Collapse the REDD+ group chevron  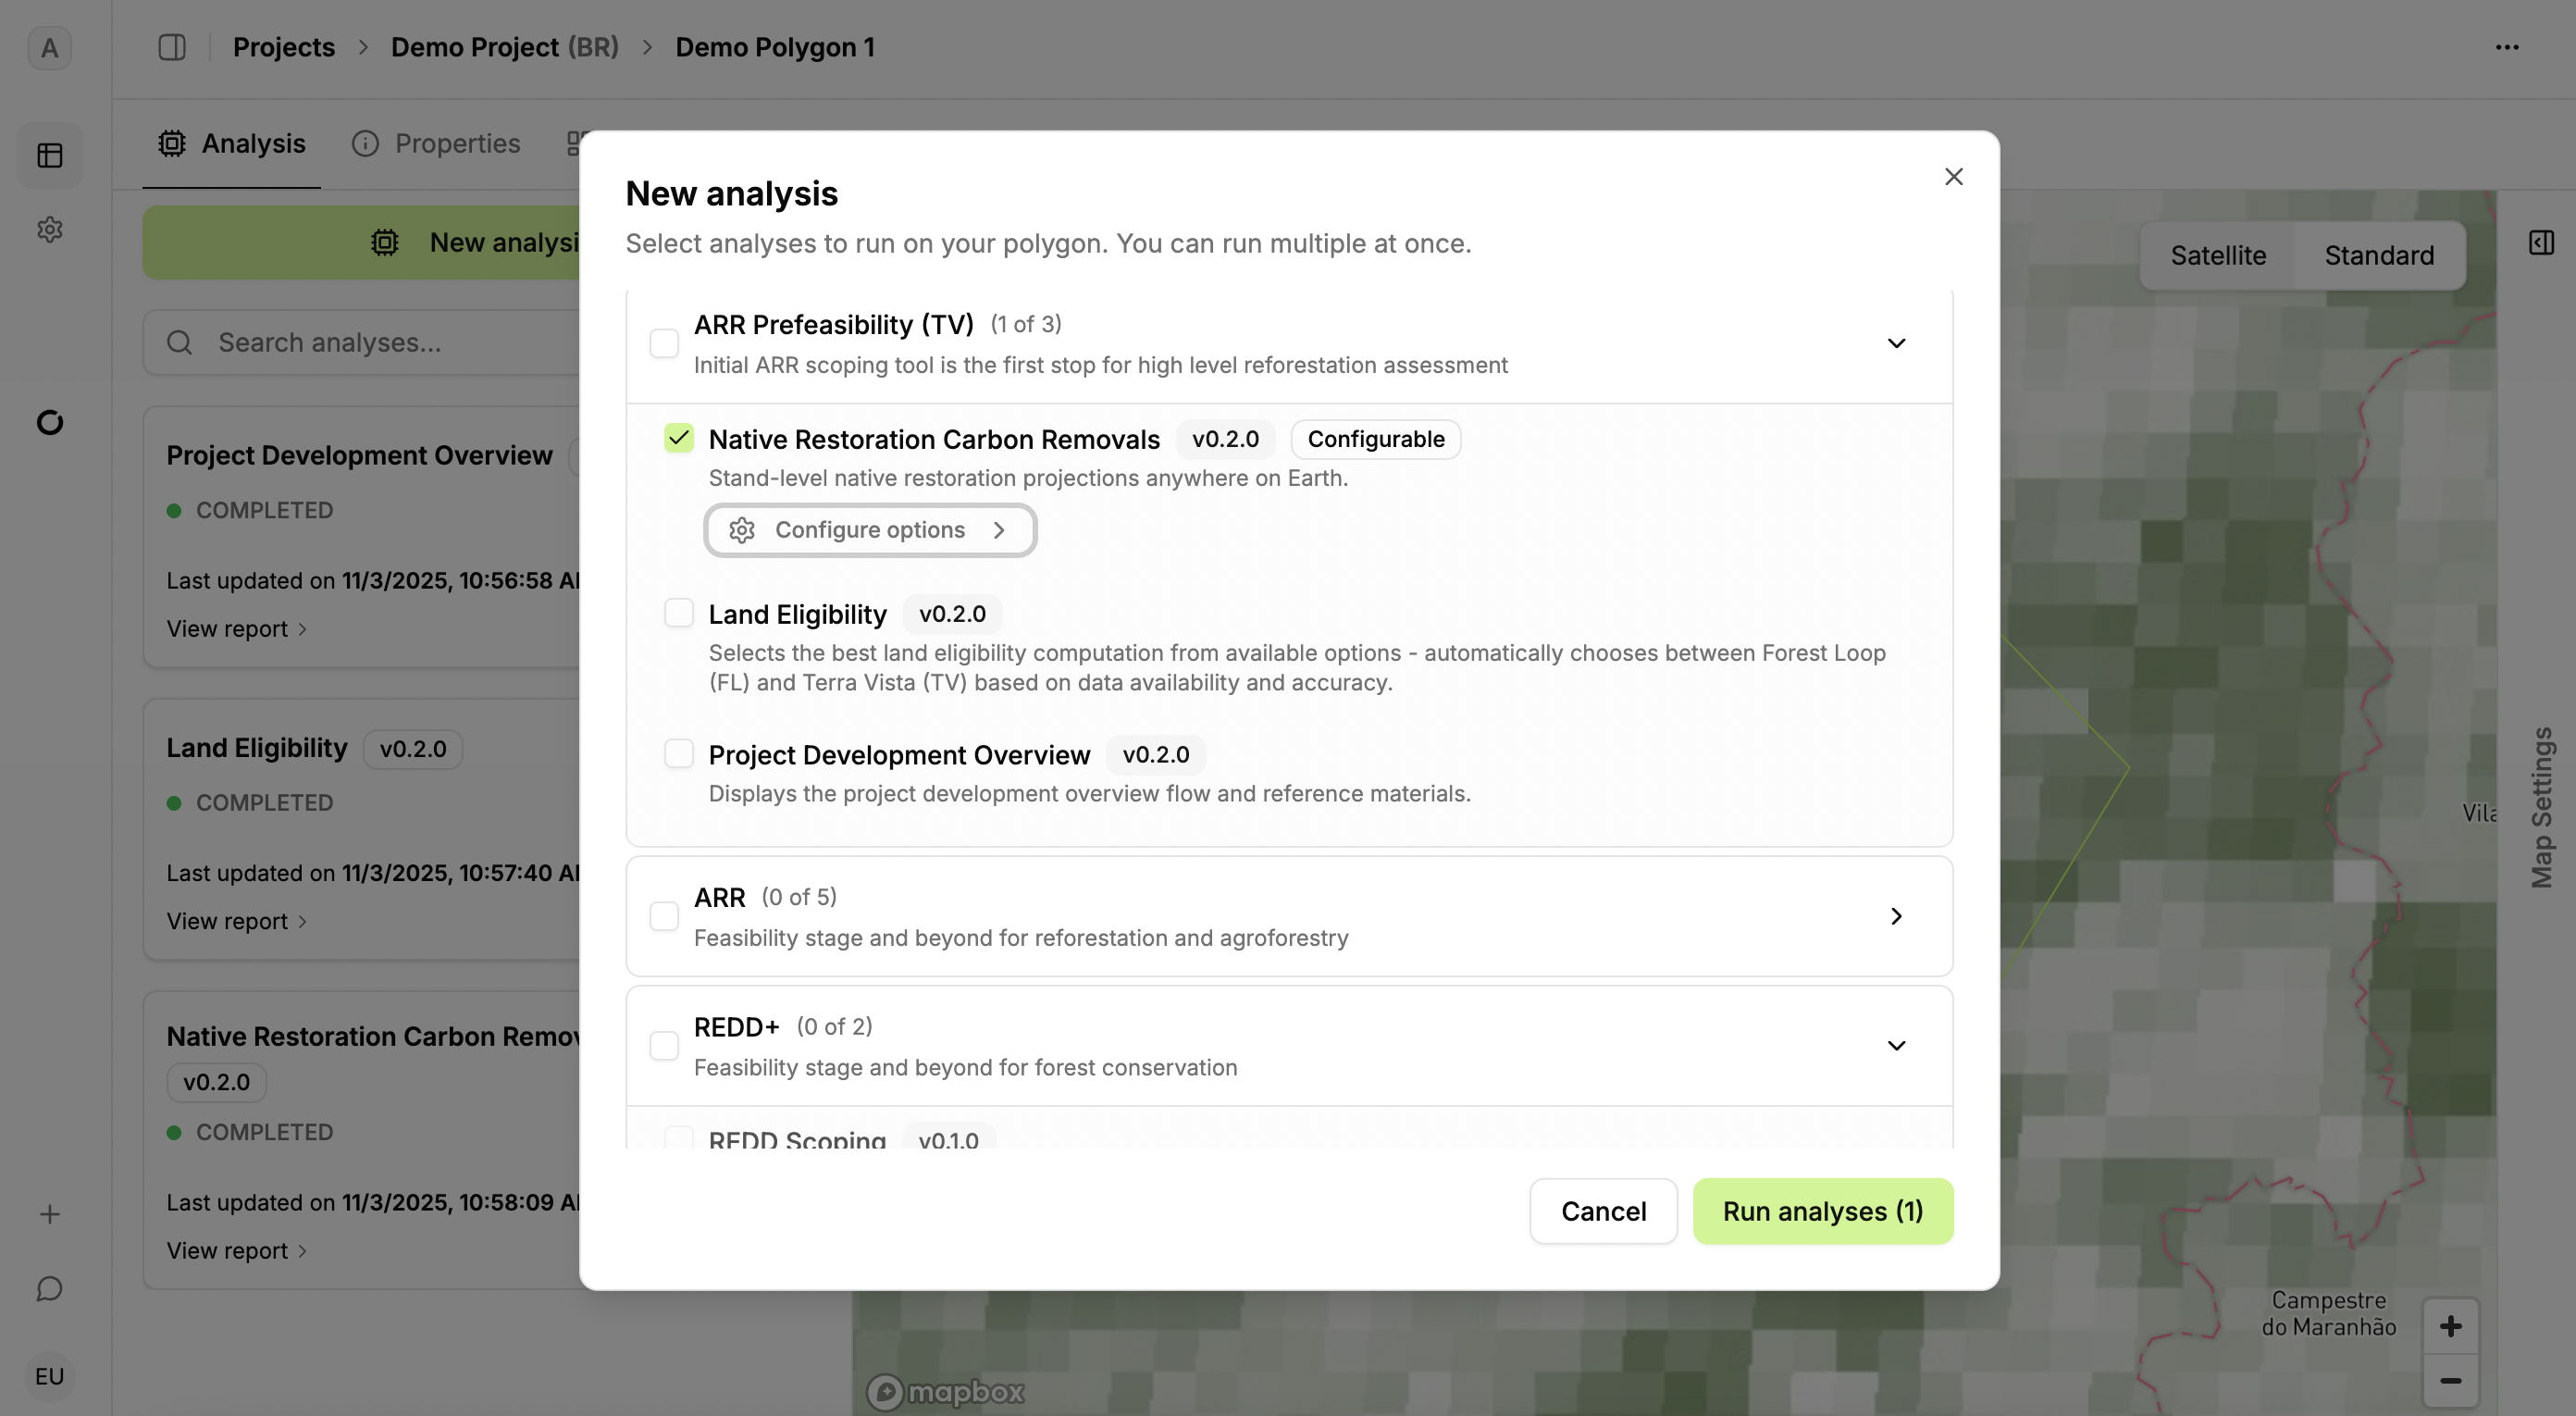(x=1896, y=1046)
